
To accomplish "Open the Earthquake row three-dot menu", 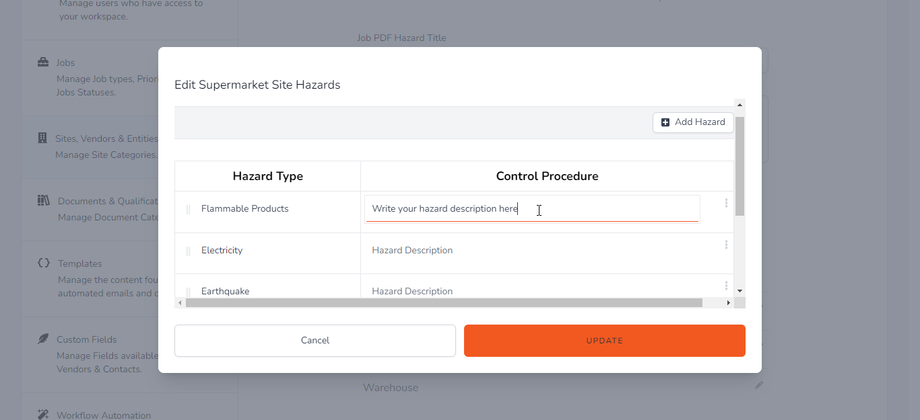I will pyautogui.click(x=726, y=286).
